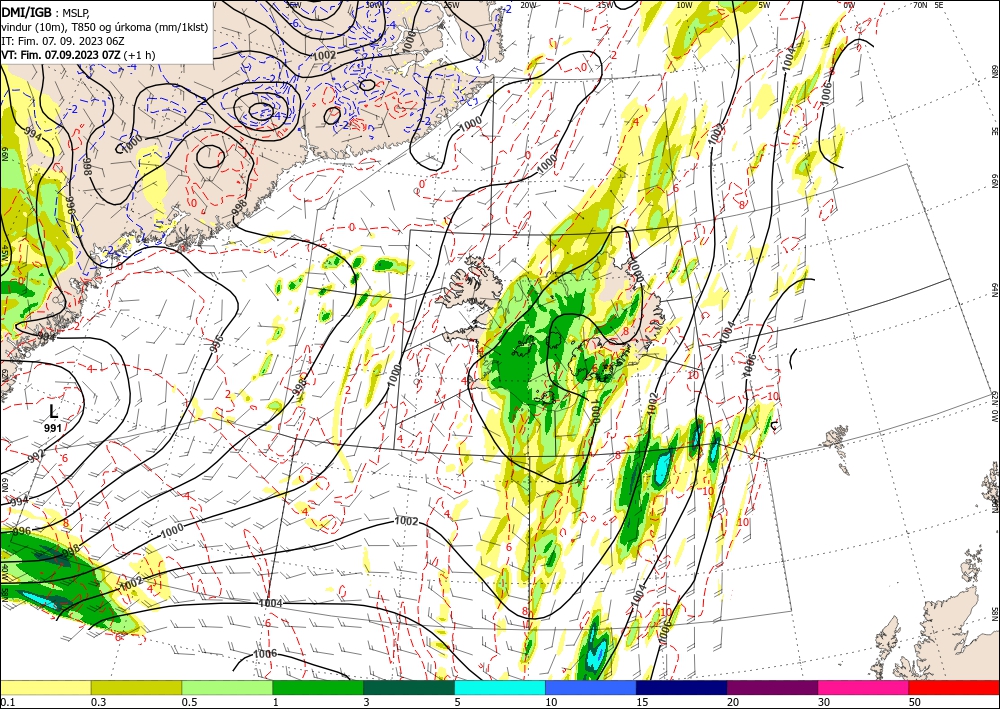The image size is (1000, 709).
Task: Click the light green 0.5–1 legend swatch
Action: (227, 687)
